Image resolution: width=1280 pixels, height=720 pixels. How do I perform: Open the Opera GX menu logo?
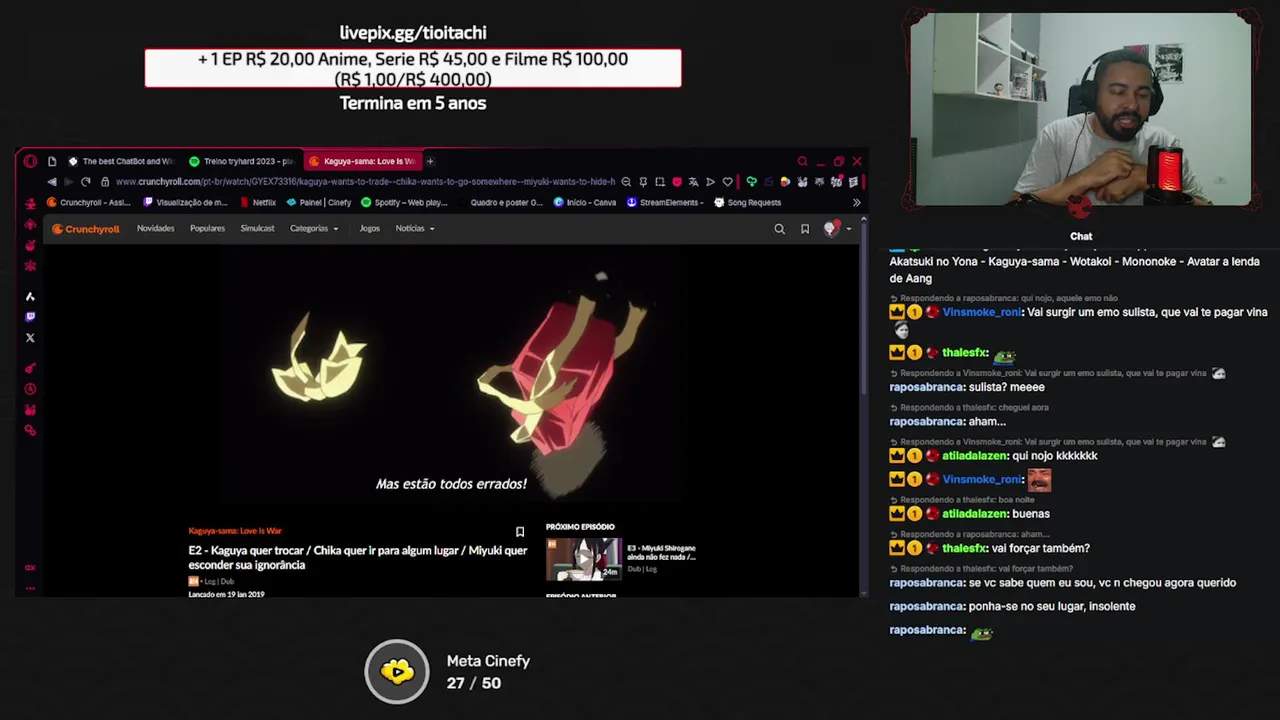point(30,161)
